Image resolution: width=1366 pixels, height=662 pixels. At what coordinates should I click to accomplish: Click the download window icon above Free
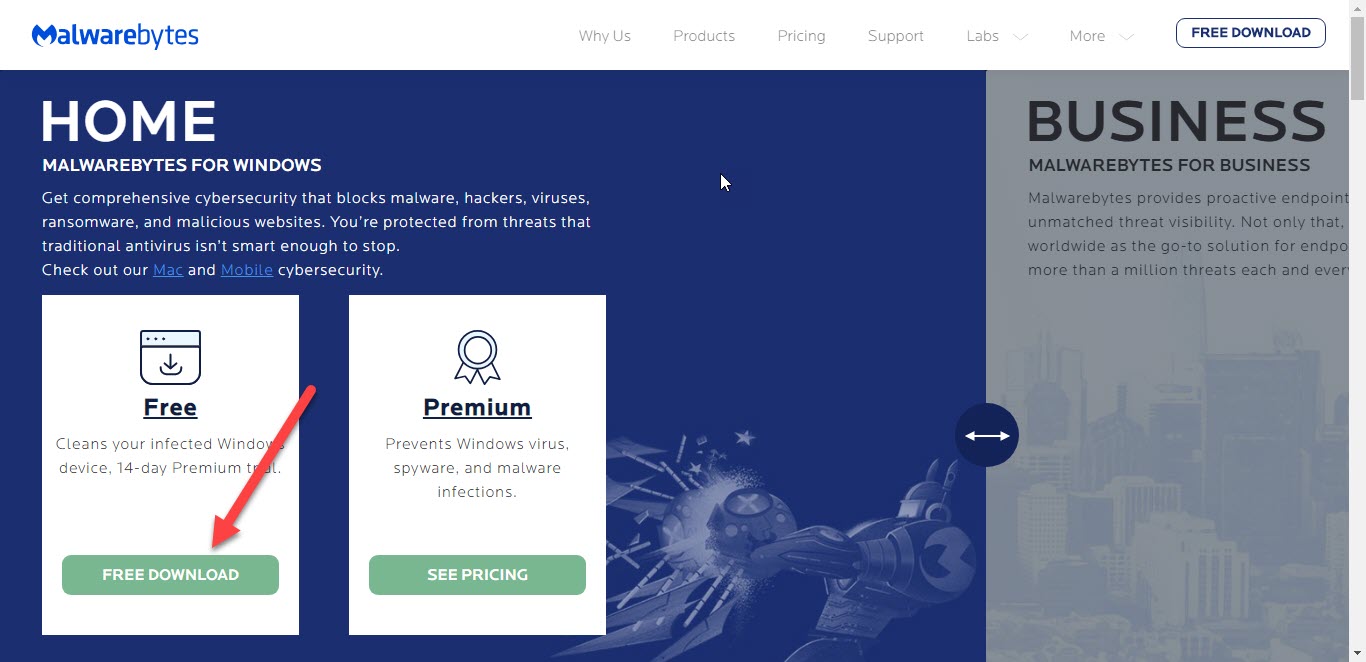tap(170, 357)
